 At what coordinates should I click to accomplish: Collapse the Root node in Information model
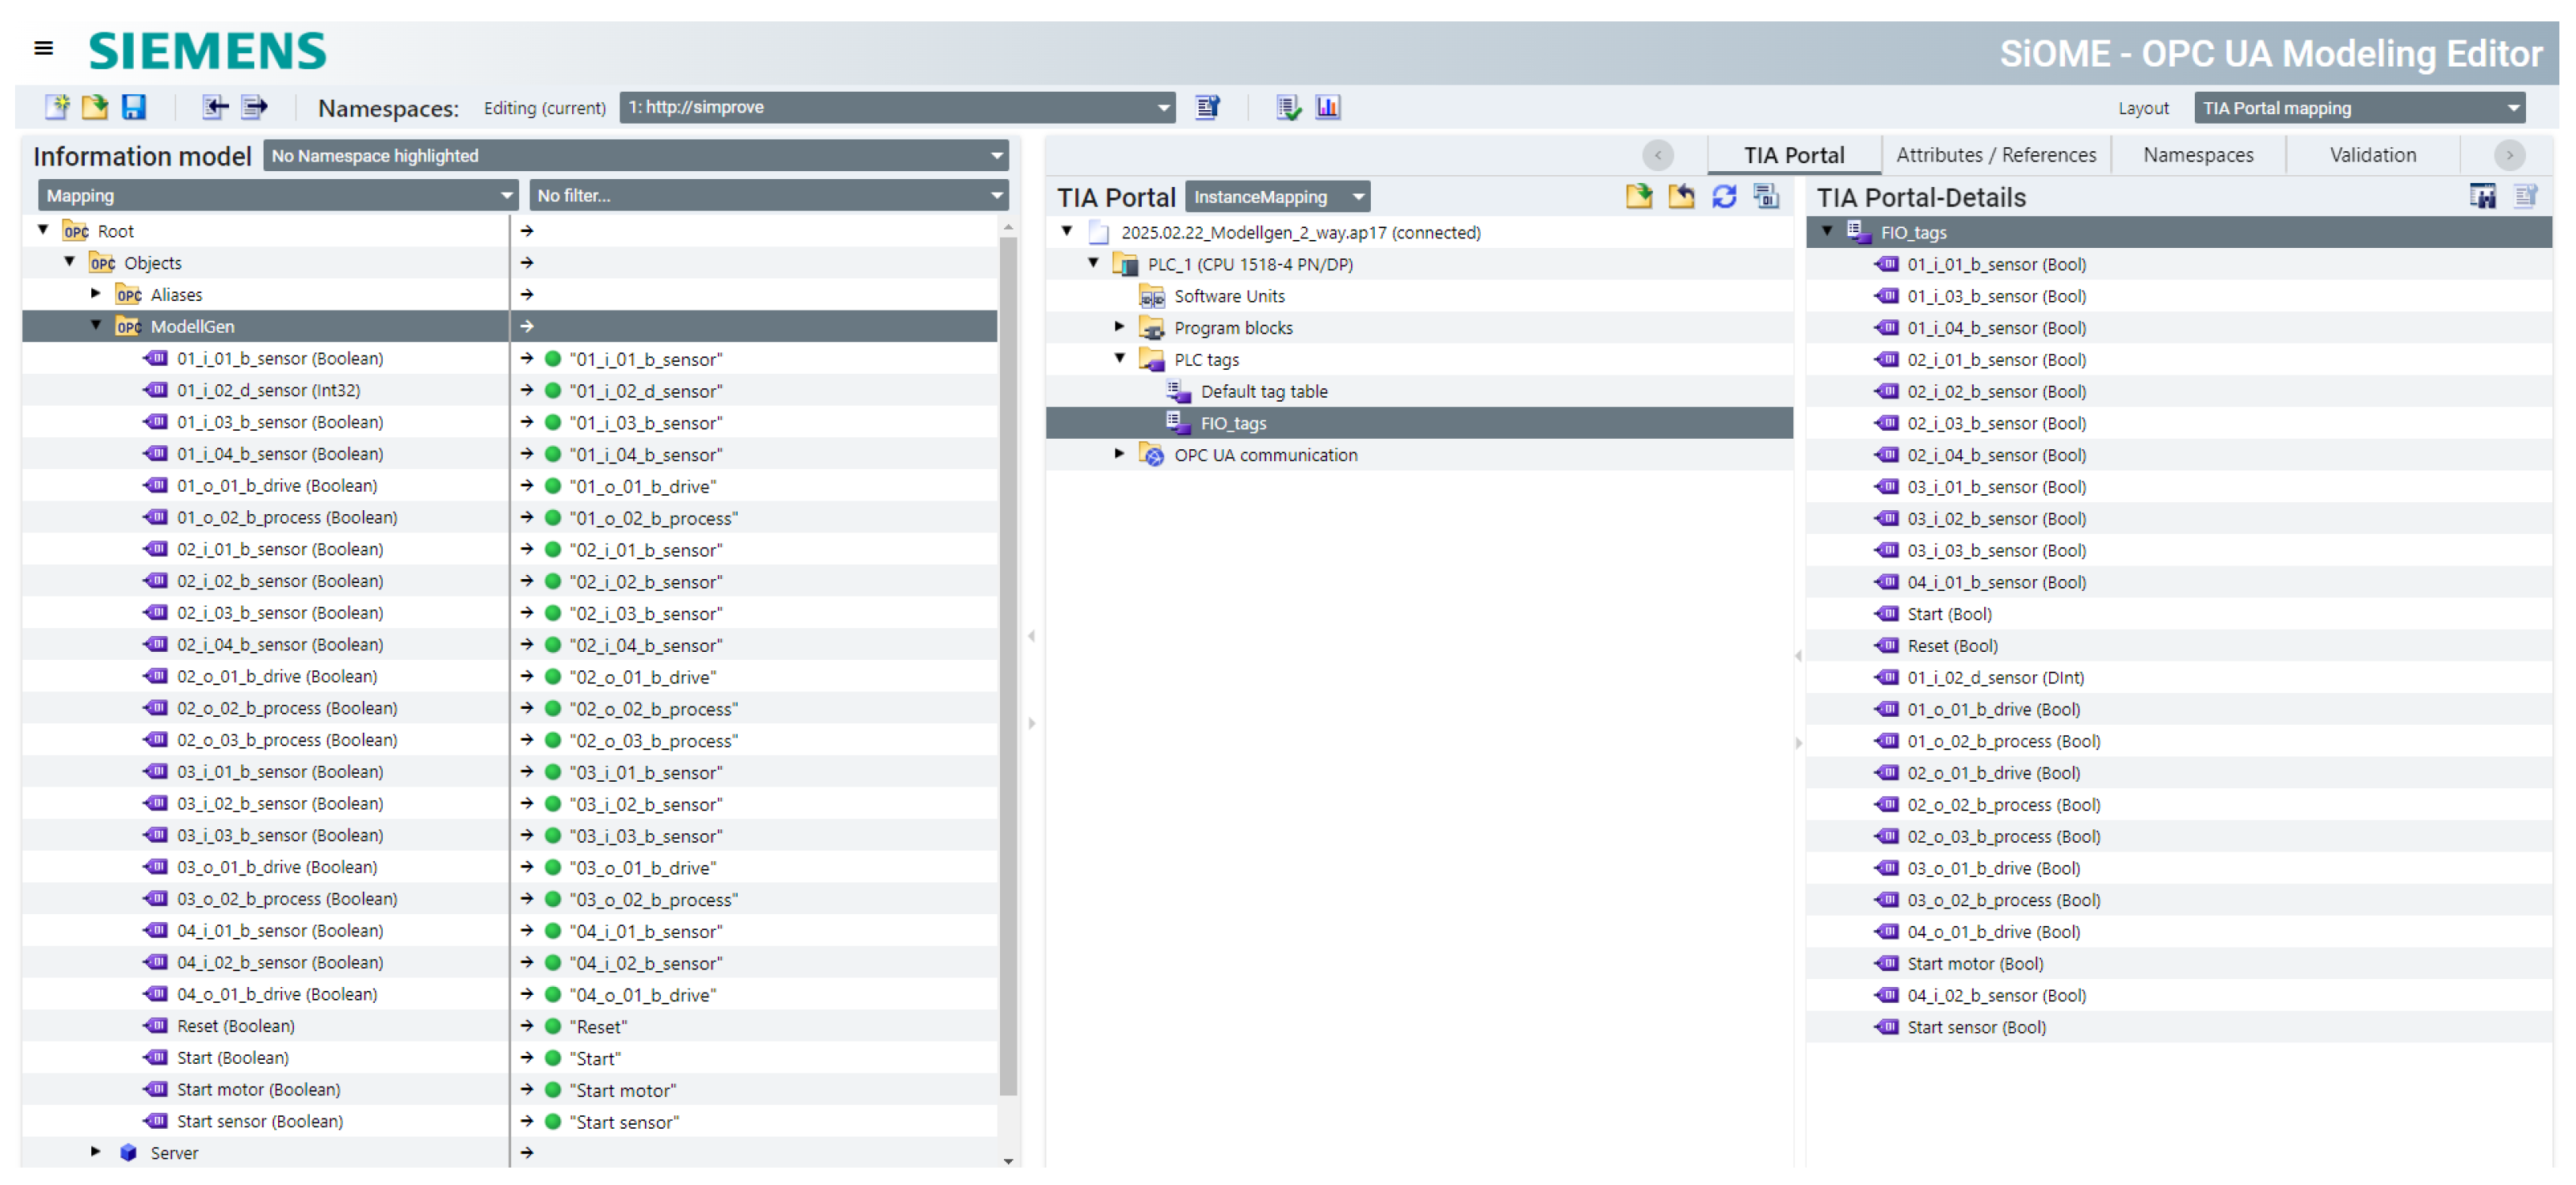point(43,230)
